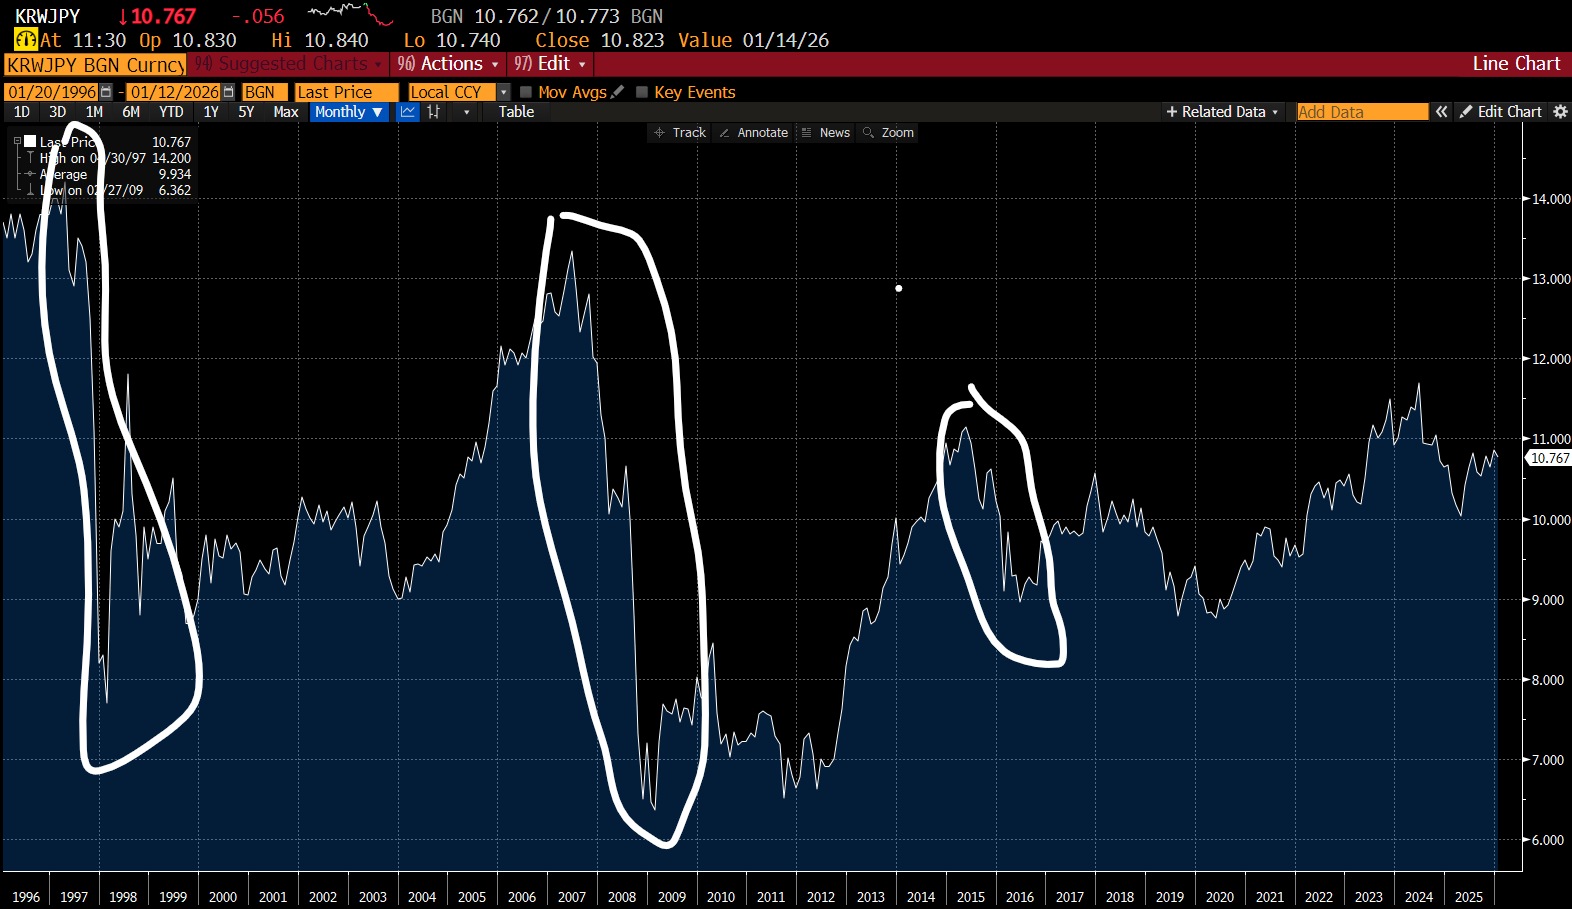Screen dimensions: 1572x909
Task: Select the 6M range tab
Action: coord(131,112)
